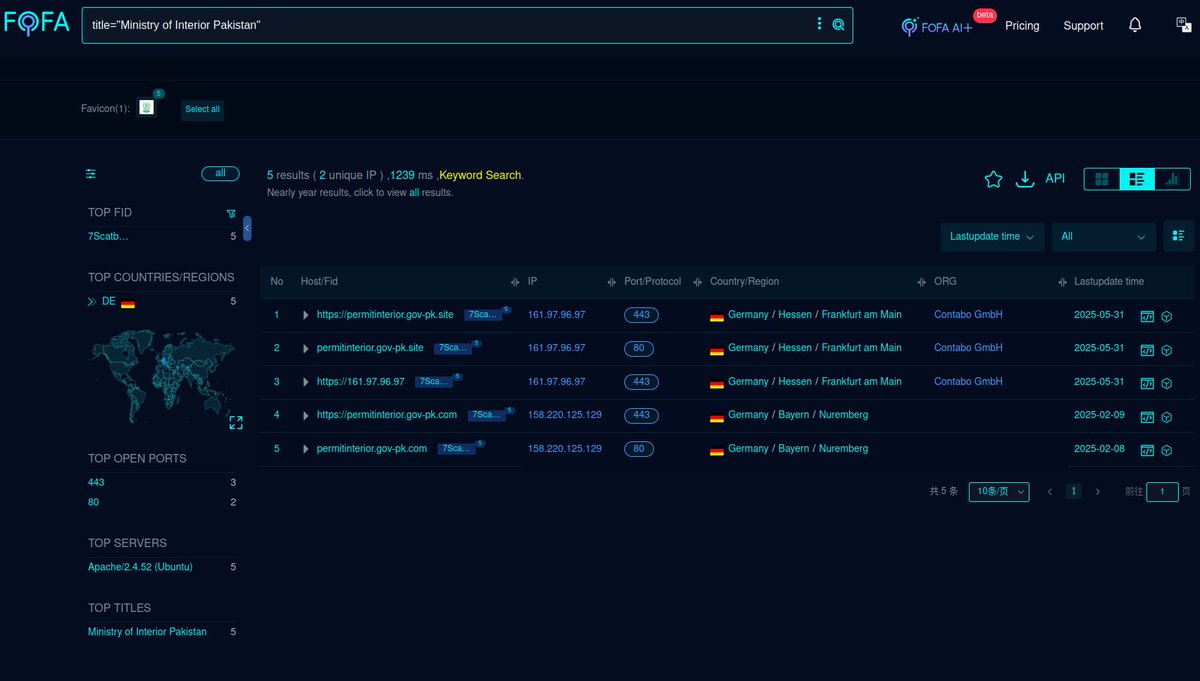This screenshot has height=681, width=1200.
Task: Go to the next results page
Action: click(x=1098, y=492)
